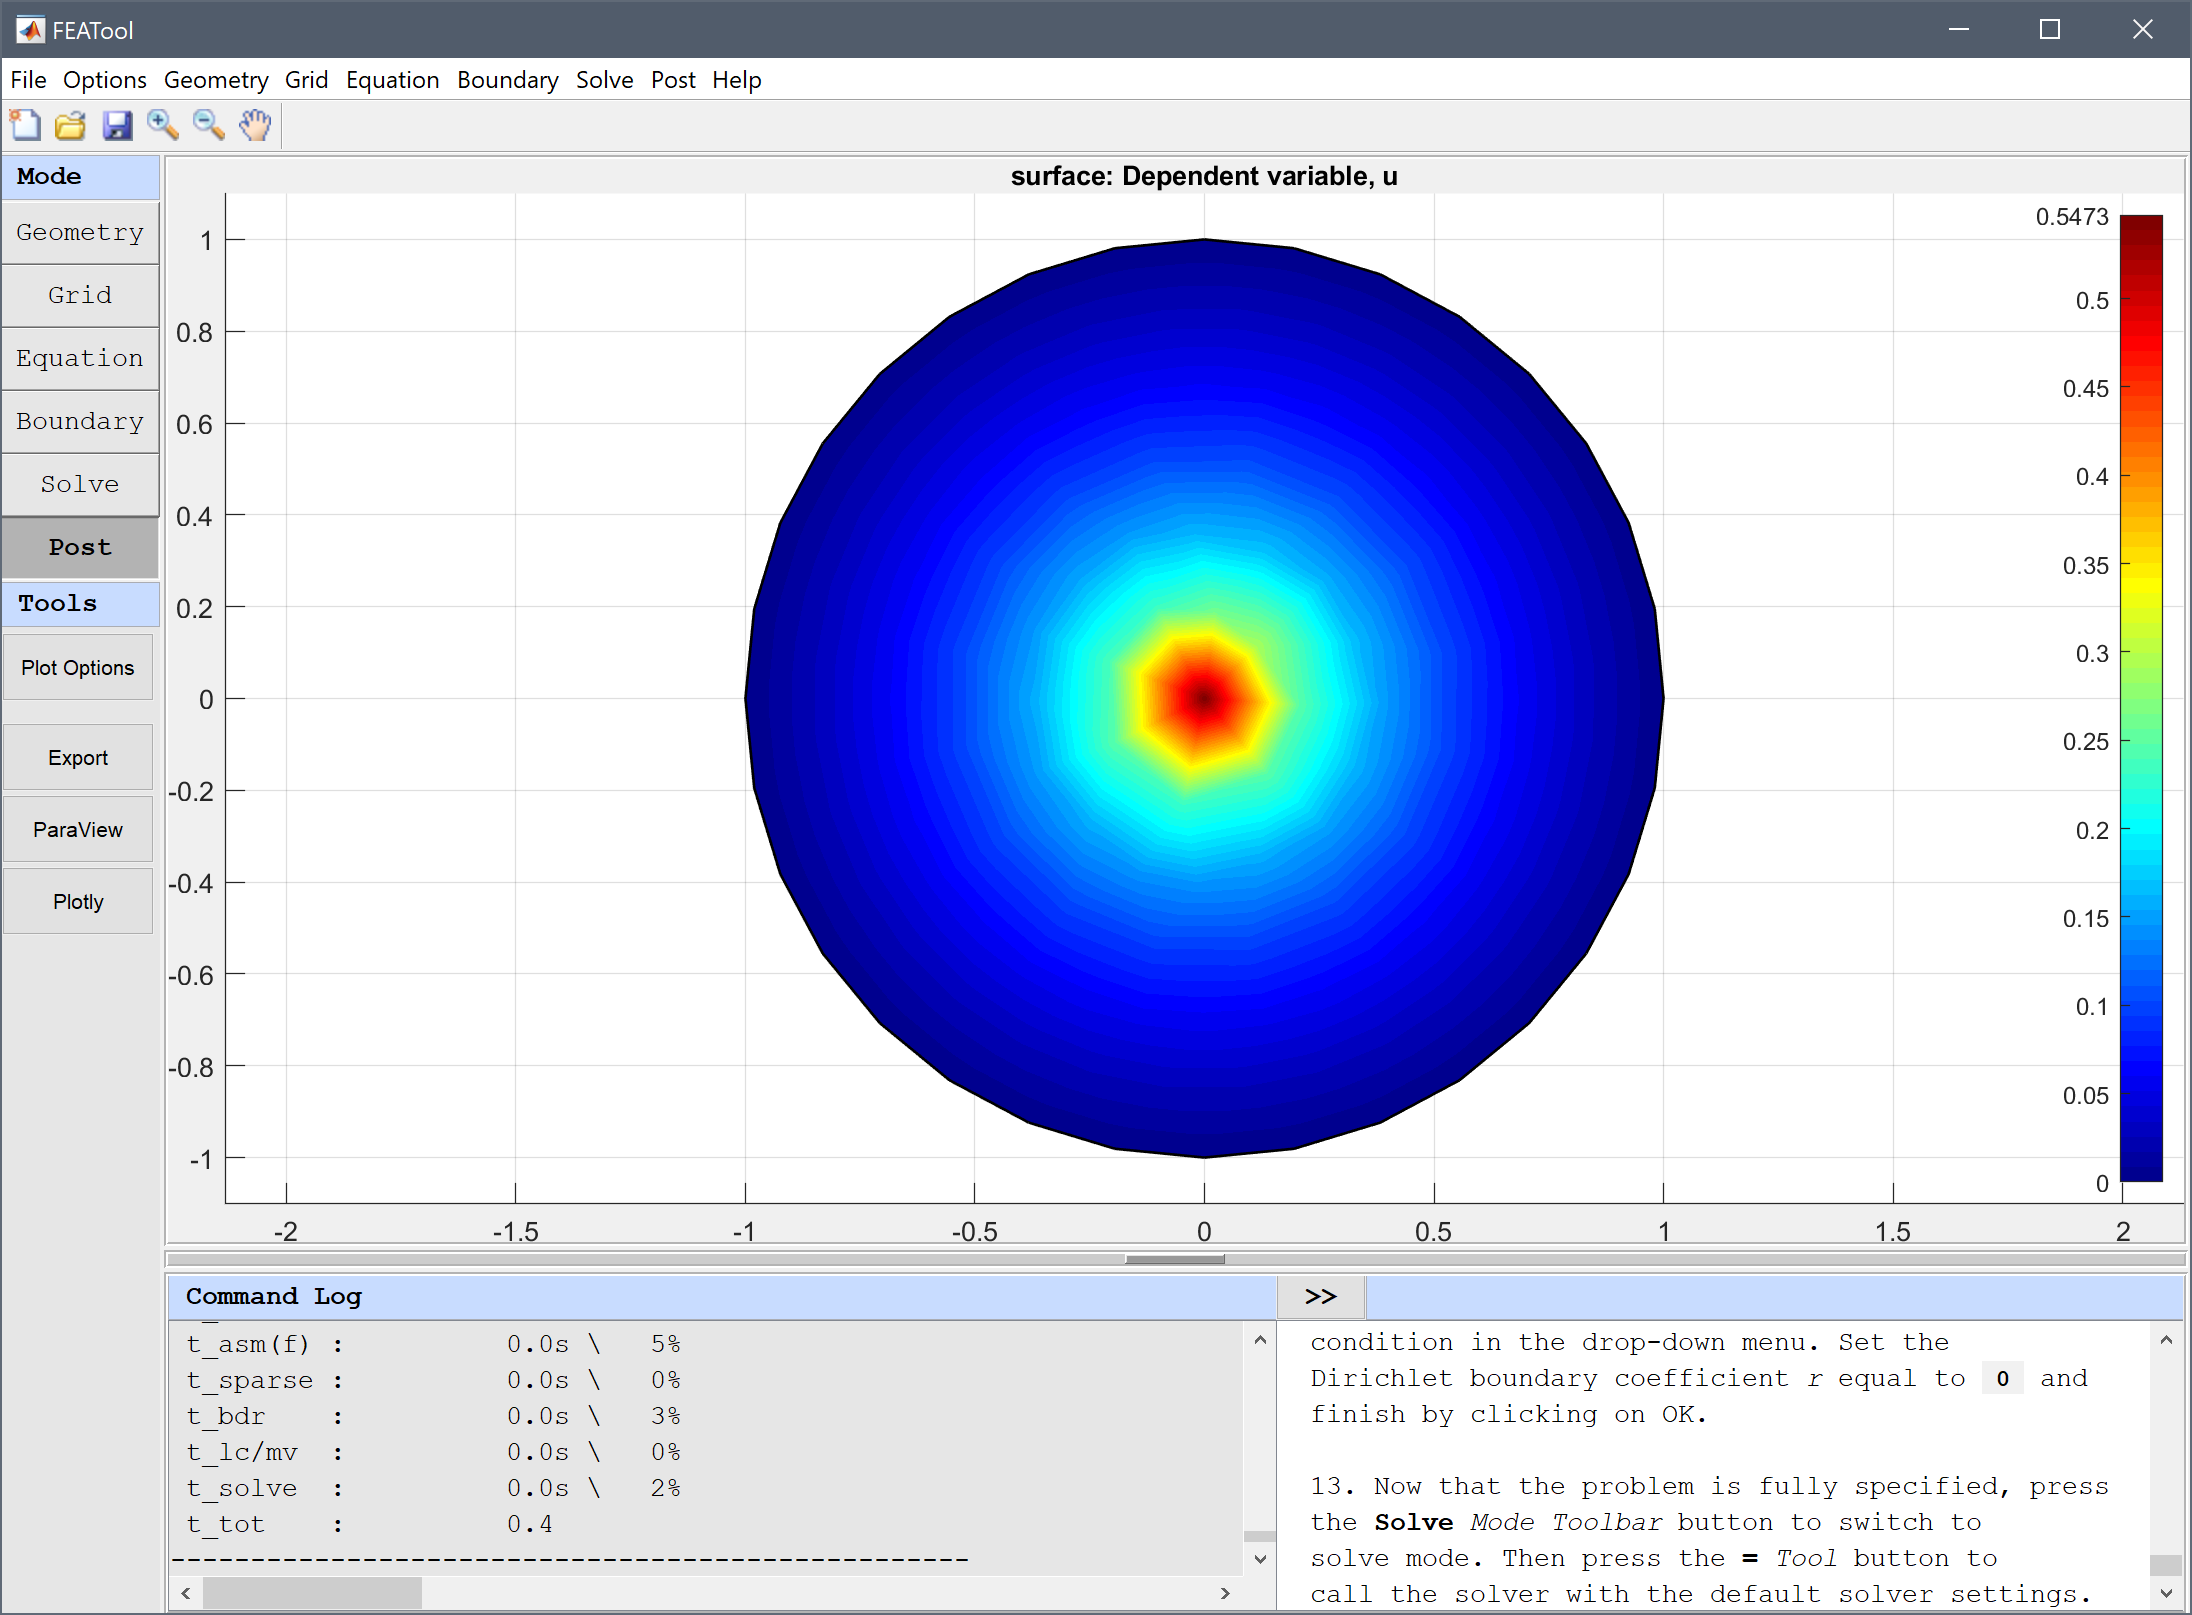
Task: Open the Equation menu
Action: tap(392, 80)
